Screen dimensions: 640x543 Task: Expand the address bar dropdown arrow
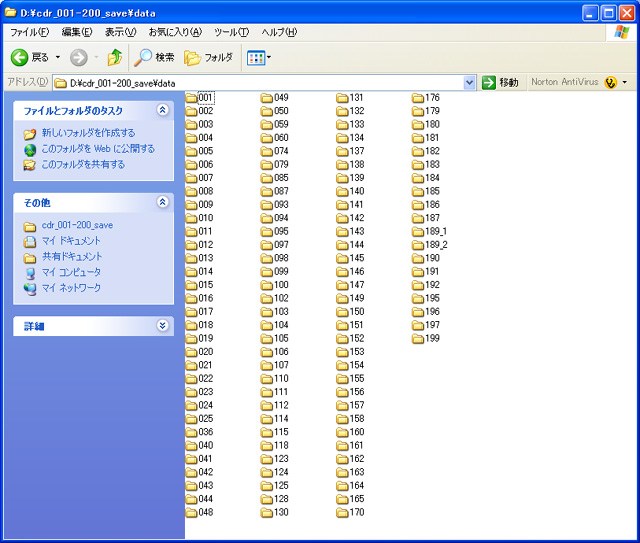pos(470,82)
